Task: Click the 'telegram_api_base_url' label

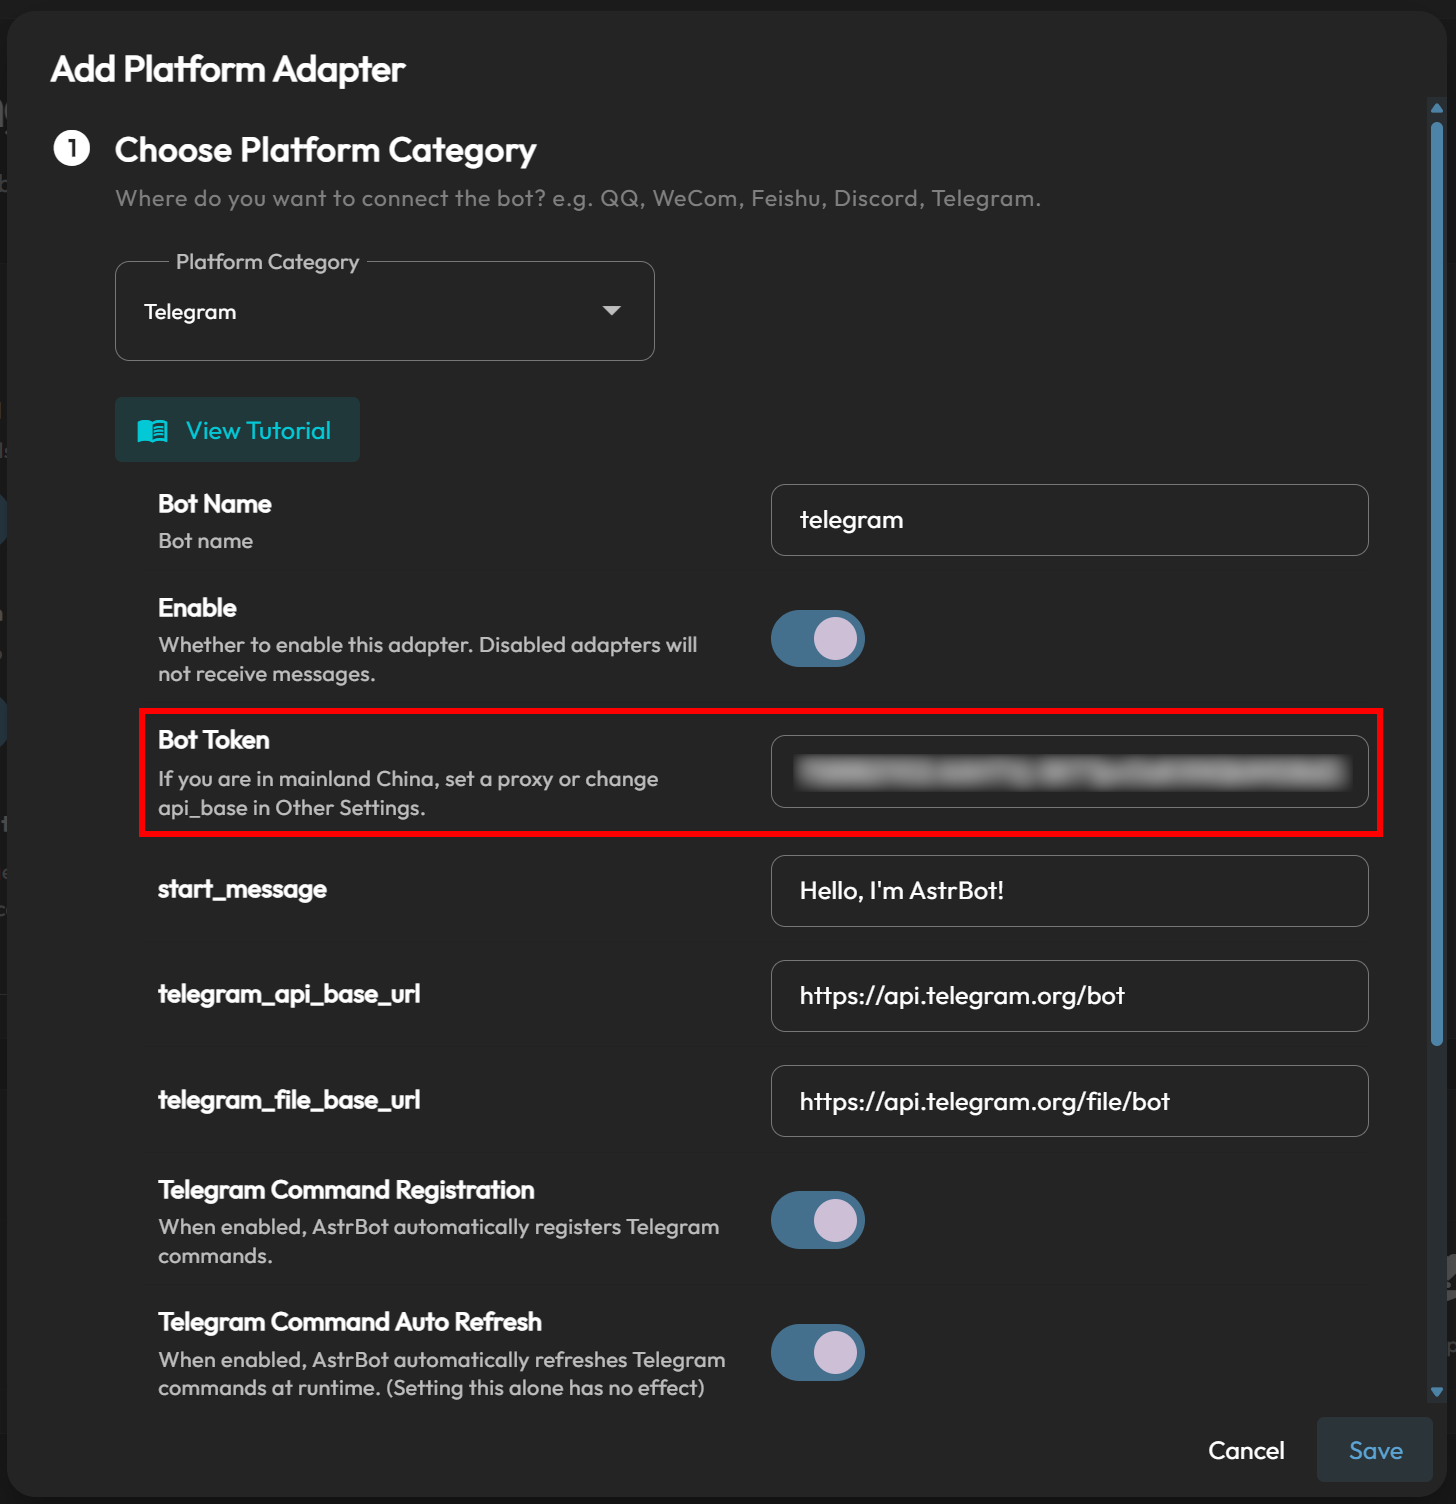Action: click(289, 994)
